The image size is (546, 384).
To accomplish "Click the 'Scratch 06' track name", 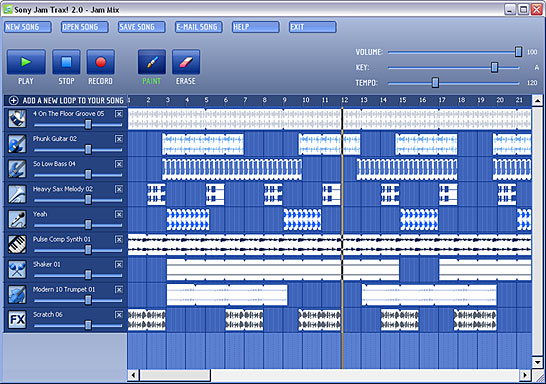I will (x=48, y=314).
